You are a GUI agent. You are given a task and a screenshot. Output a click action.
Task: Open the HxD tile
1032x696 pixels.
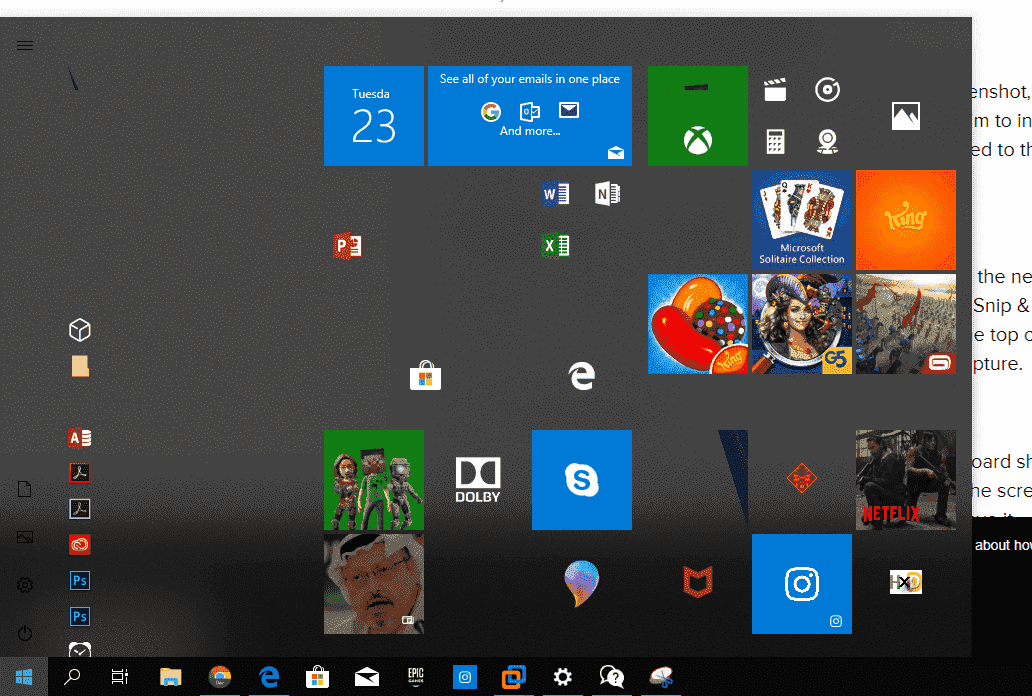pos(906,582)
